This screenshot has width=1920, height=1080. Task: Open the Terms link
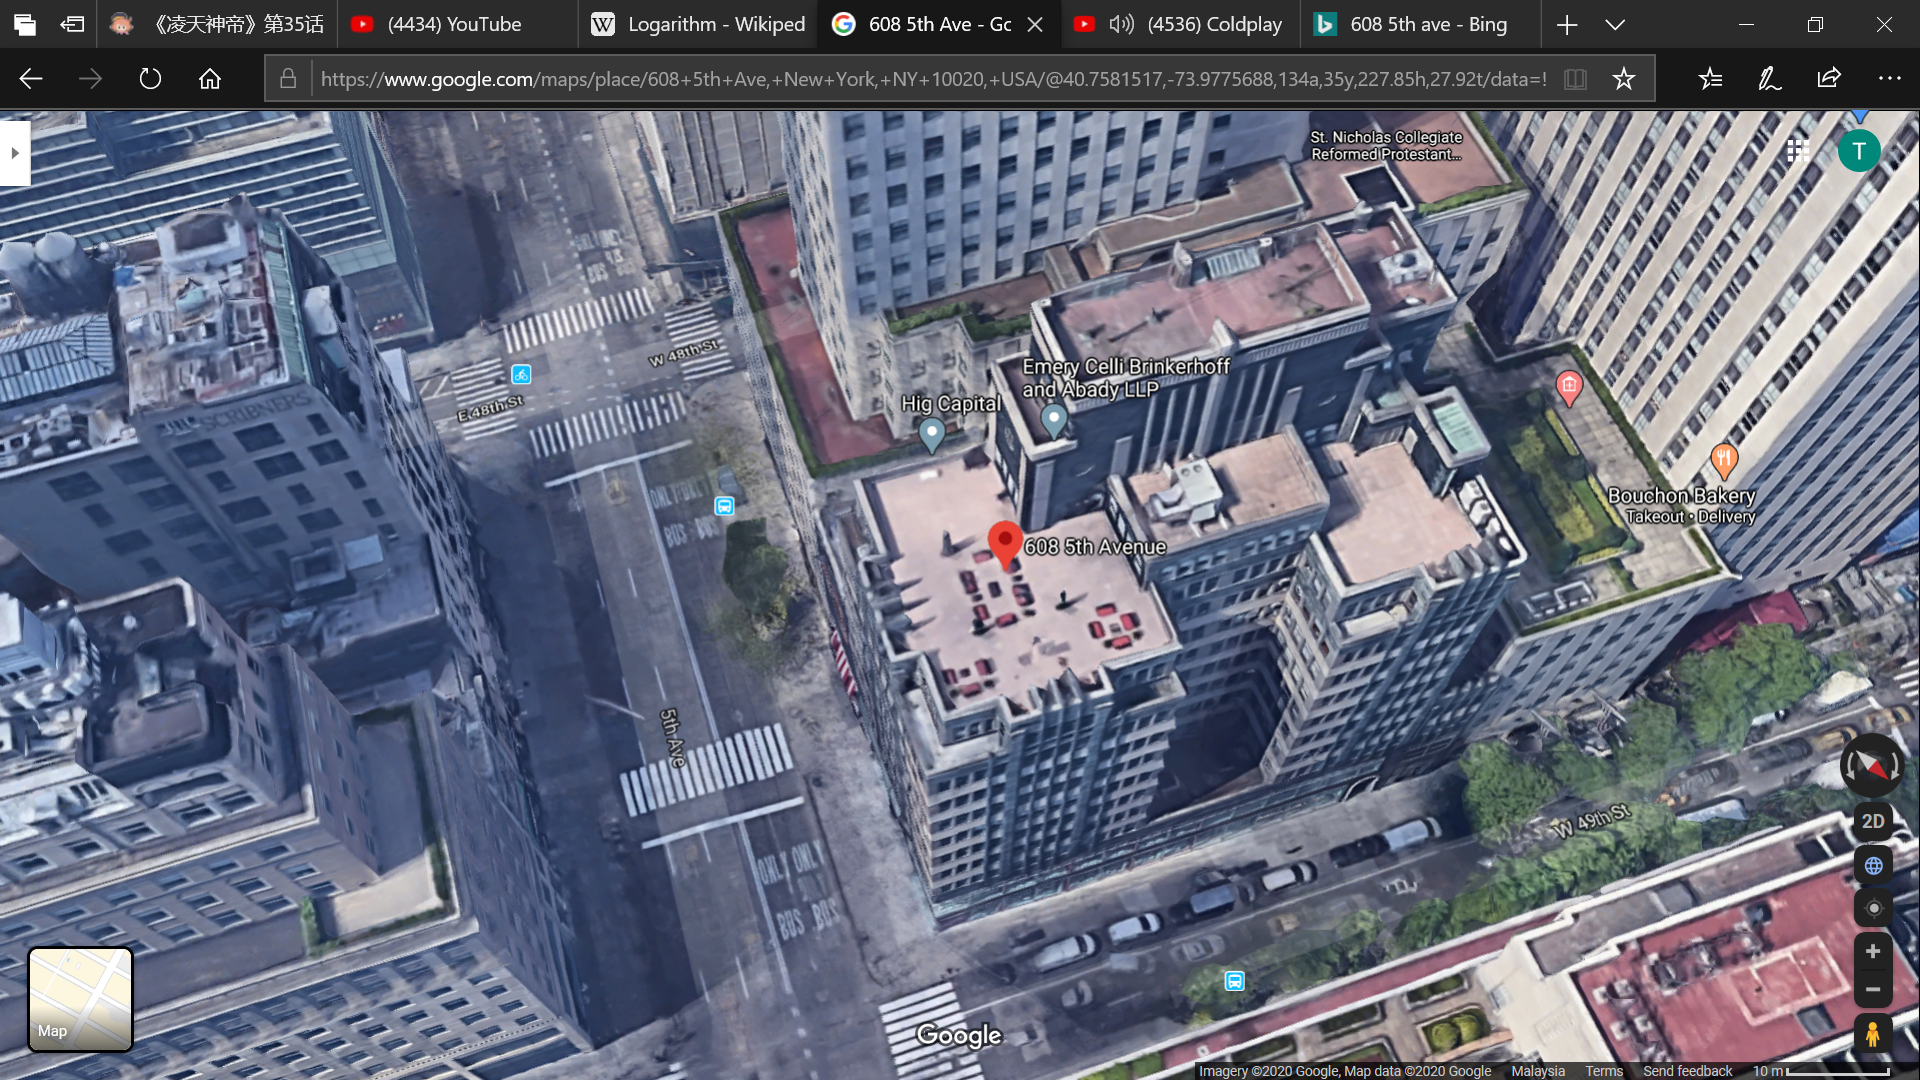[1604, 1071]
